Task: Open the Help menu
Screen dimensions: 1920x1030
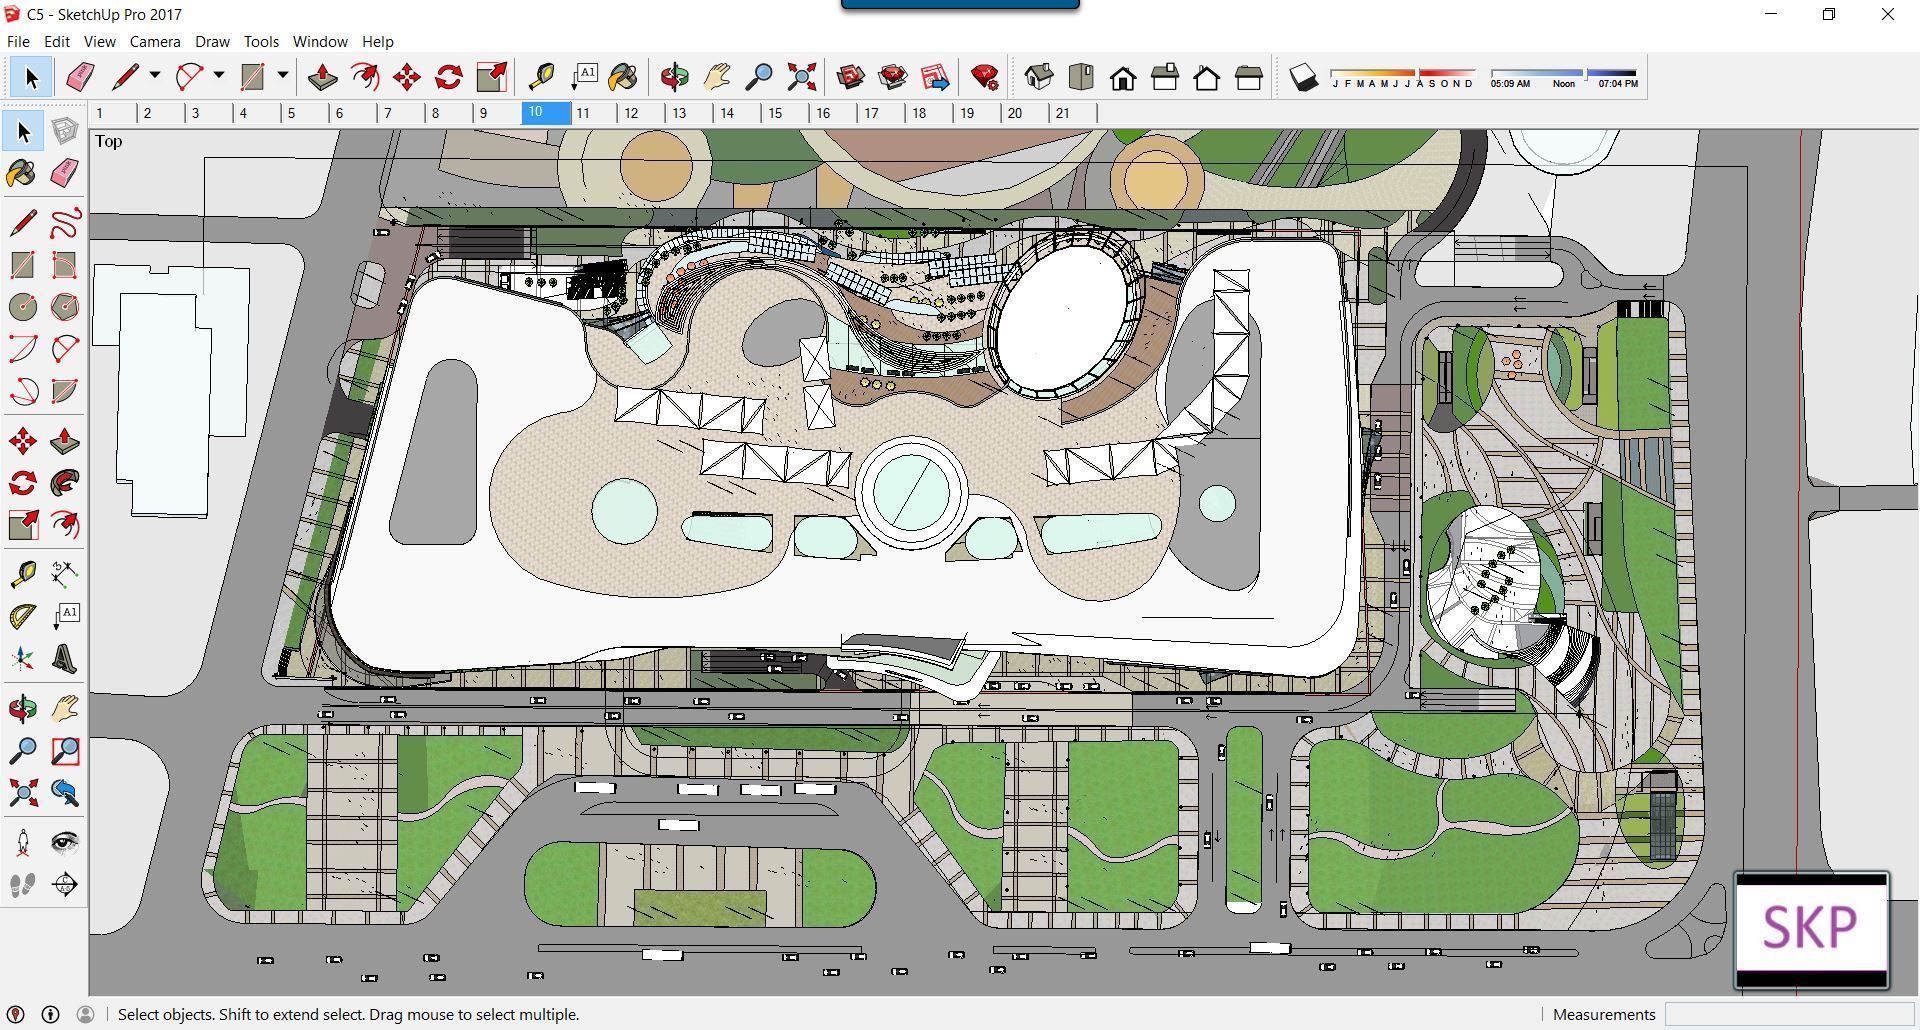Action: (x=377, y=42)
